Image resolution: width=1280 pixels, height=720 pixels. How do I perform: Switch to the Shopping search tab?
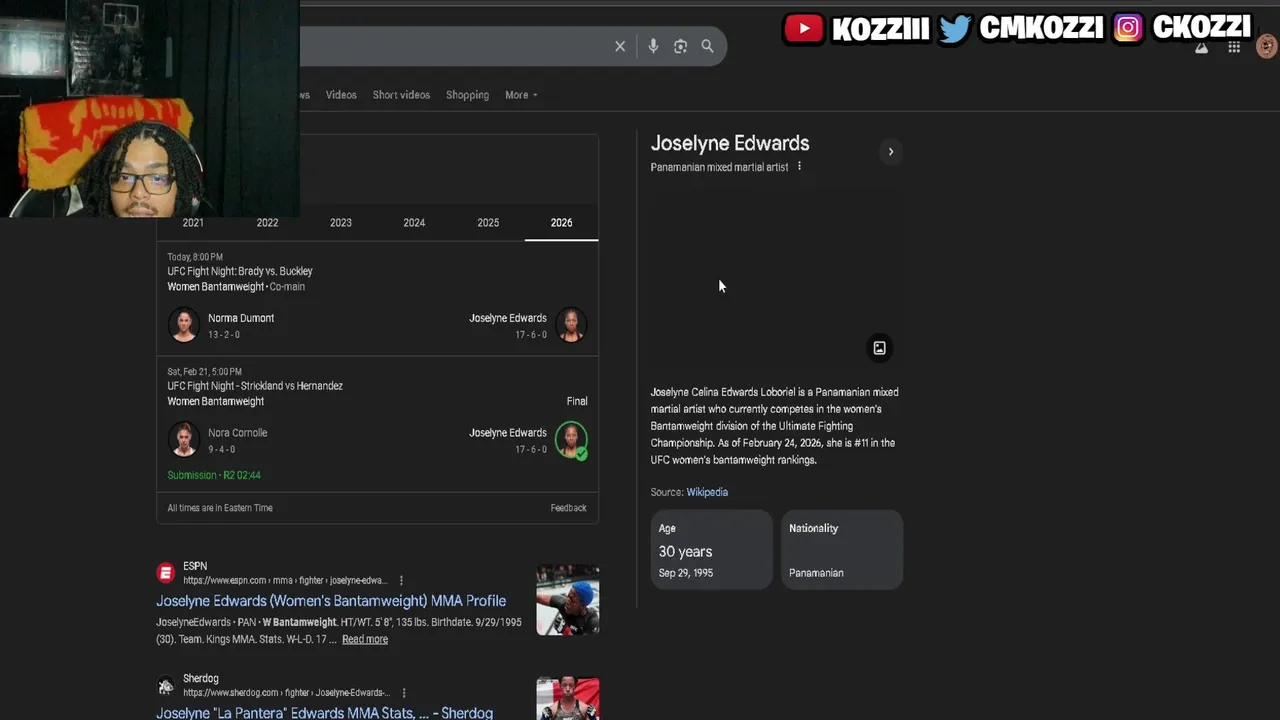467,95
